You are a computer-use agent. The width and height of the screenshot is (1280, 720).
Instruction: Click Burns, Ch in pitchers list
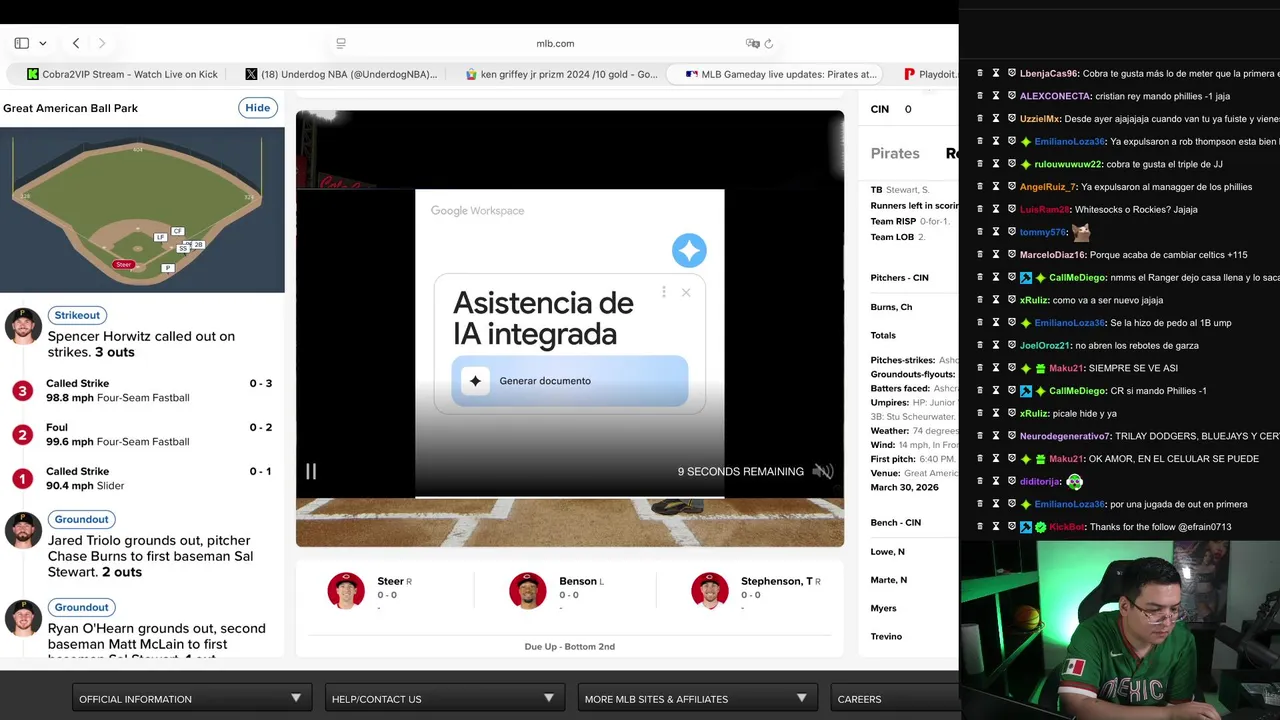tap(891, 307)
